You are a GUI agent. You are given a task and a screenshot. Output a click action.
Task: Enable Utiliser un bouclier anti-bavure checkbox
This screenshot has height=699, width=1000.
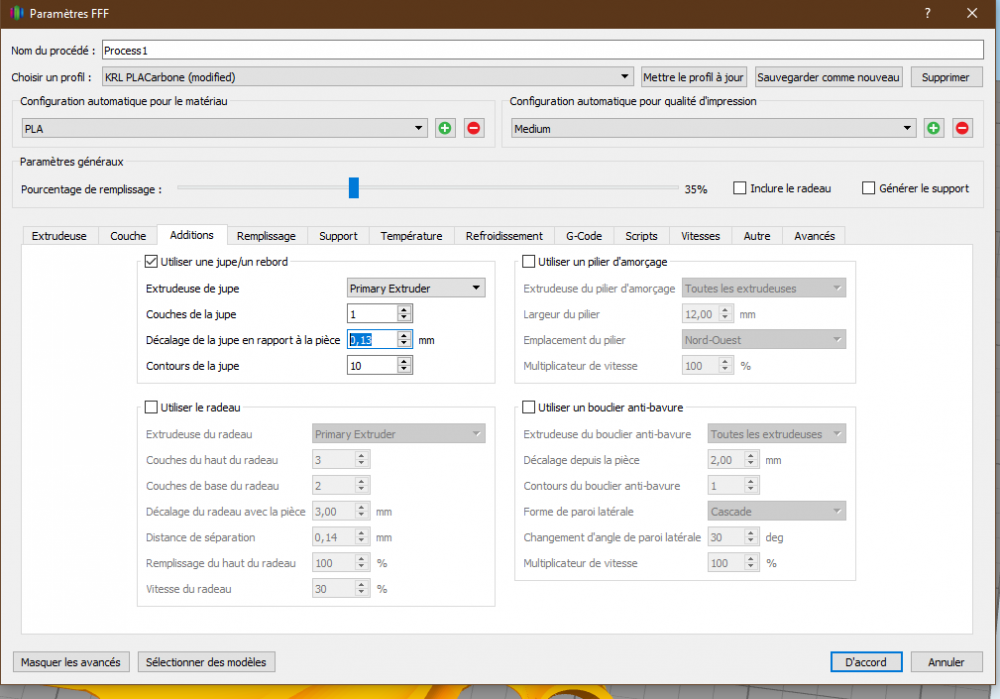point(529,407)
